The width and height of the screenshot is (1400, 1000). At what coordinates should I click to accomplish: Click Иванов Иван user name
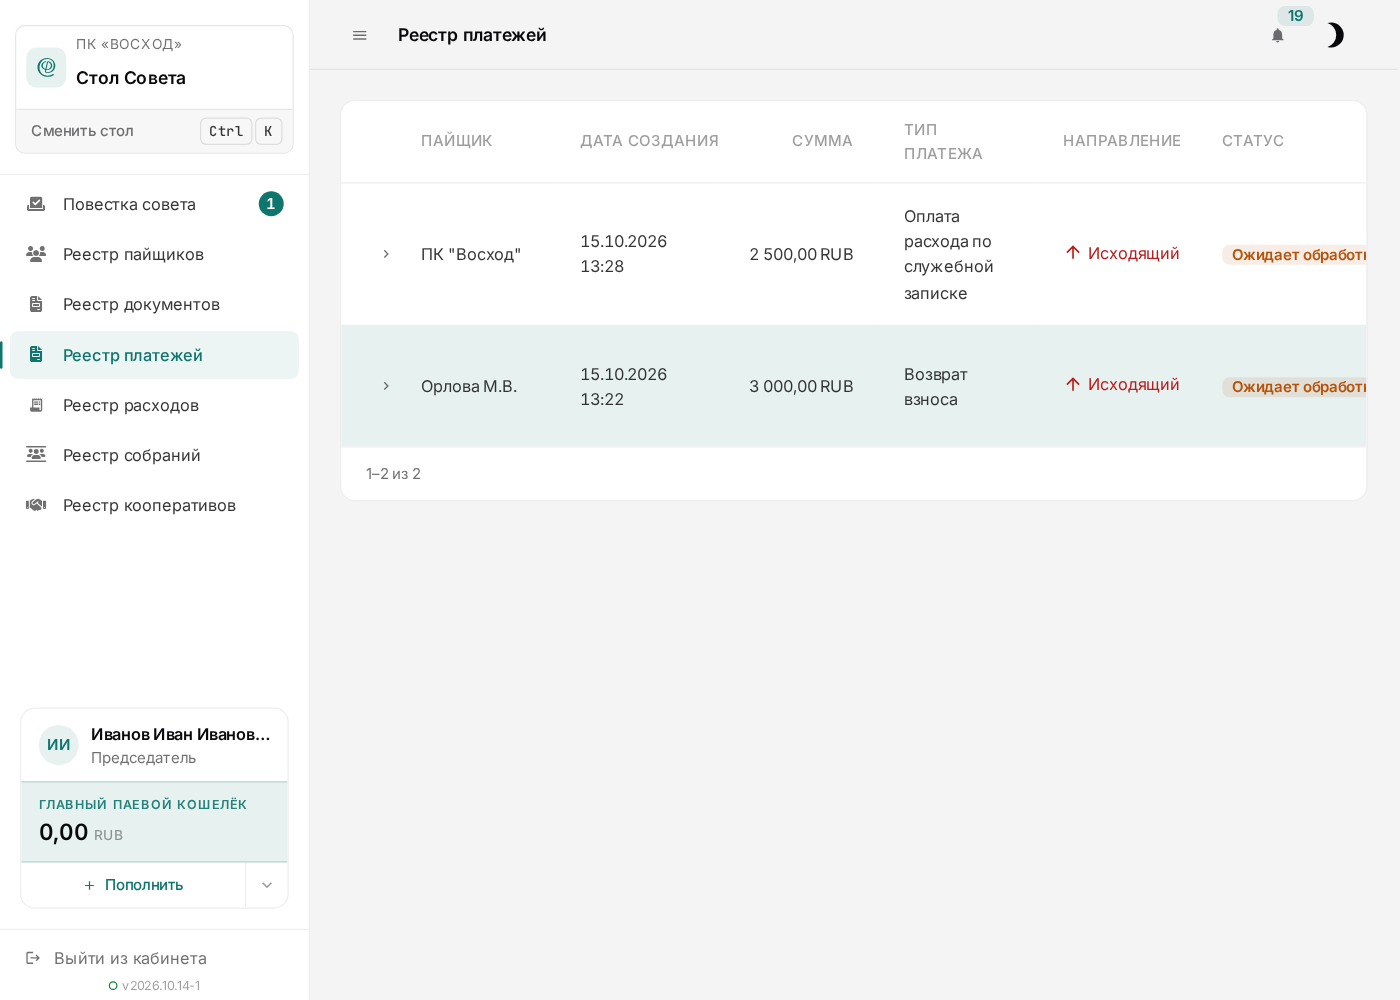[x=180, y=734]
